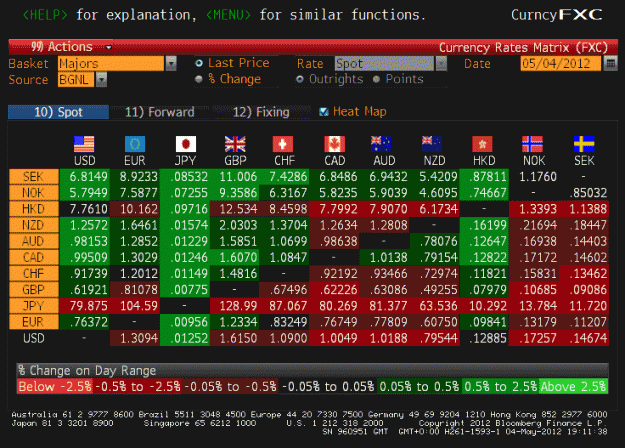
Task: Select the Outrights radio option
Action: pyautogui.click(x=300, y=79)
